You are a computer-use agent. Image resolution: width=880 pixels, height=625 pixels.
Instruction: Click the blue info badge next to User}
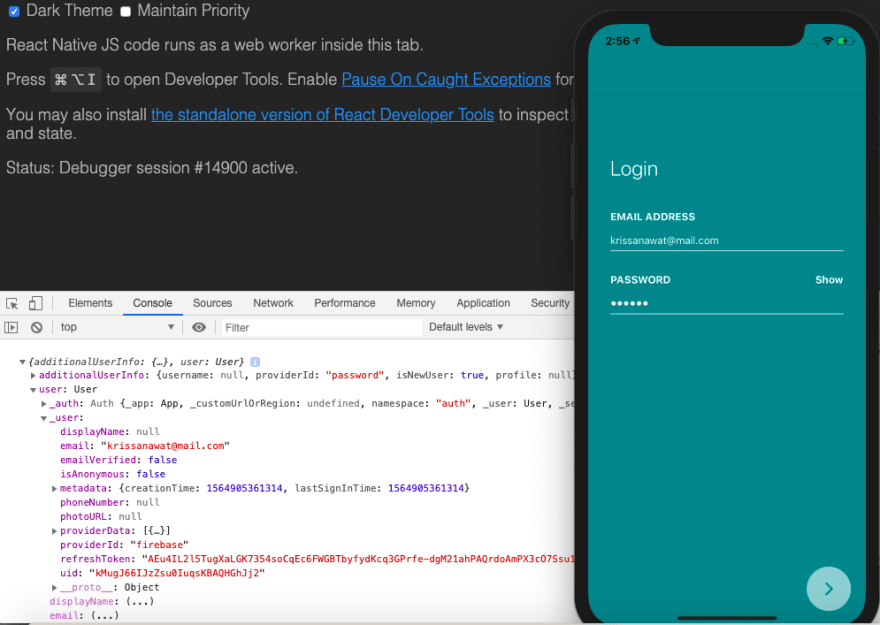tap(255, 362)
